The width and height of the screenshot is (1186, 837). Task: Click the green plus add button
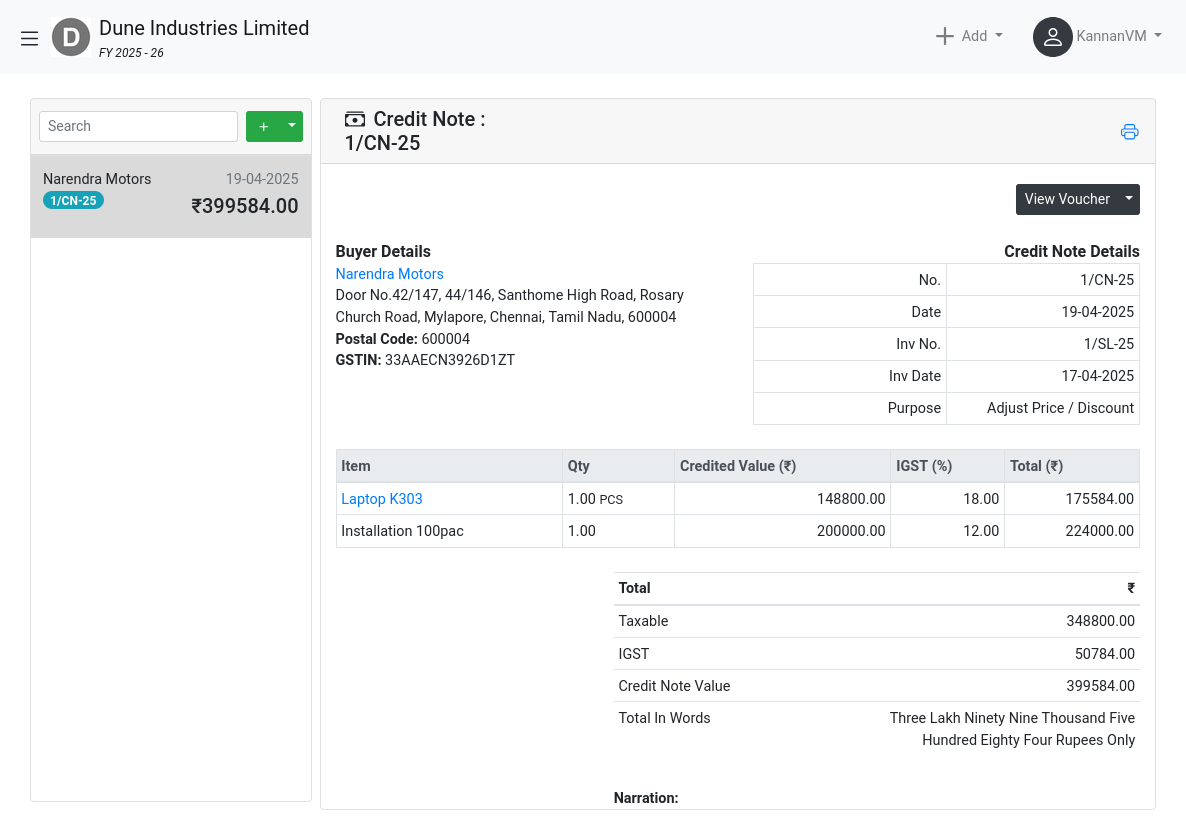263,126
